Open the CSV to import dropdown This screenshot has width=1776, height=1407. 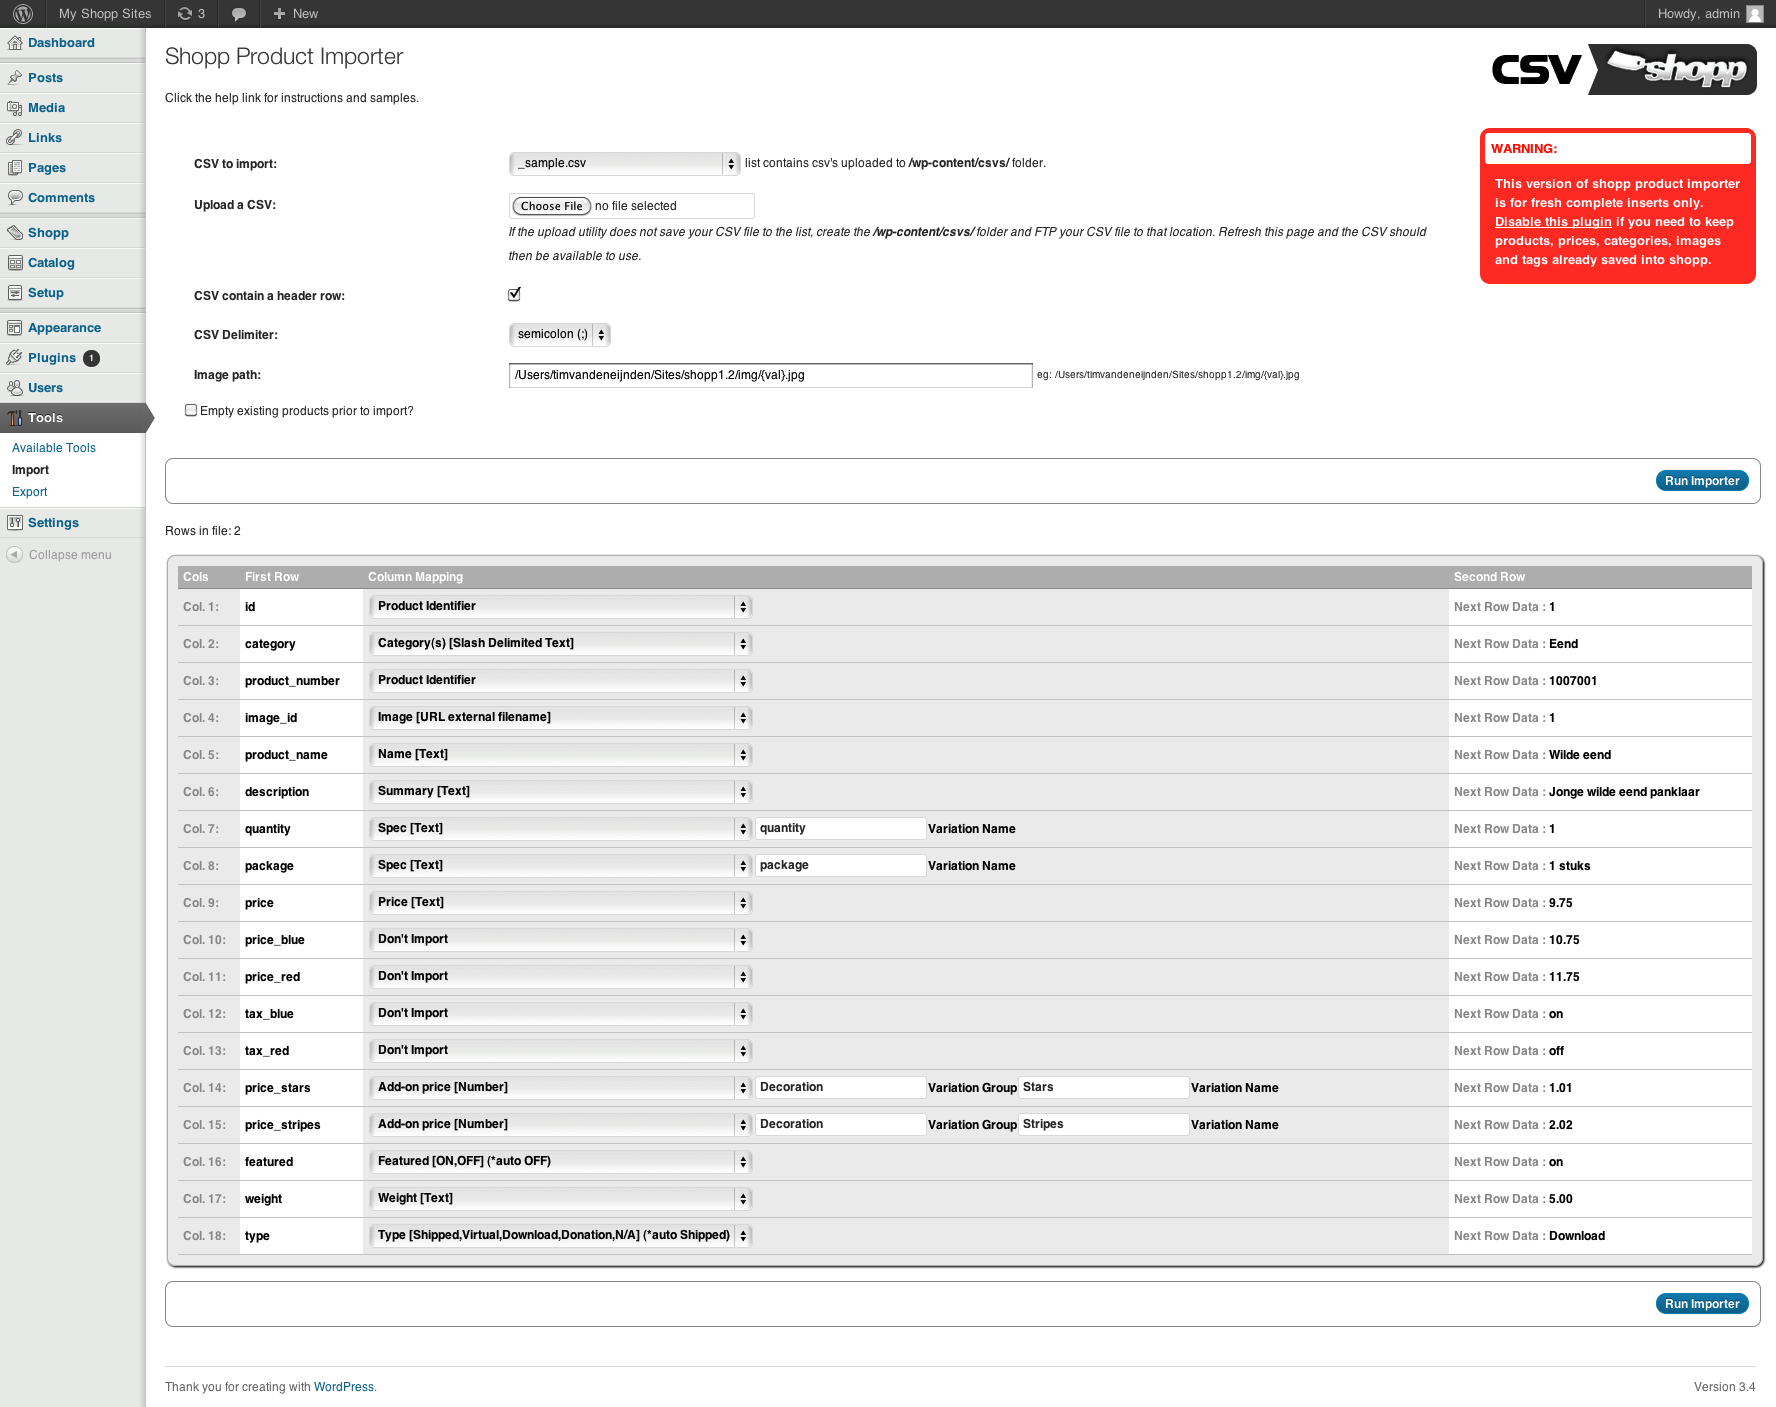tap(624, 163)
